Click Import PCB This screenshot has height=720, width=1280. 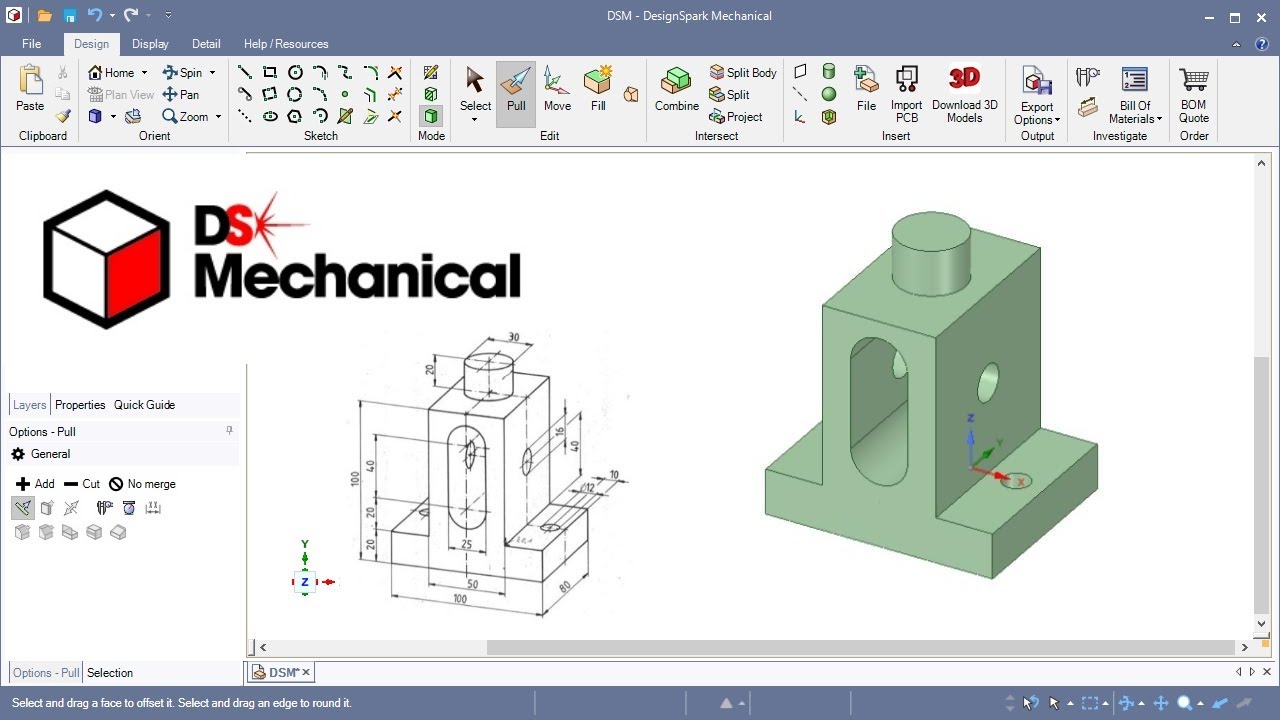coord(906,92)
